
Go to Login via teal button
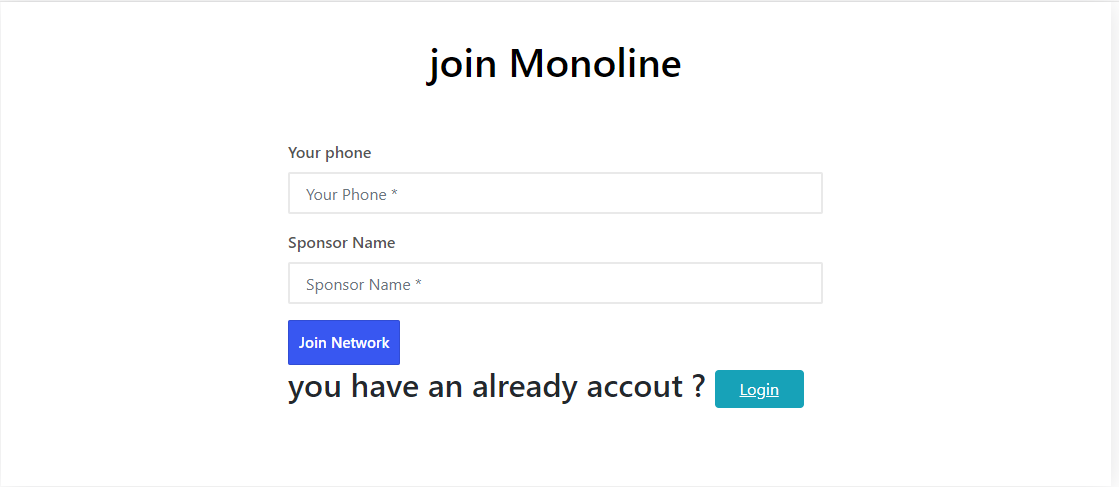tap(759, 389)
